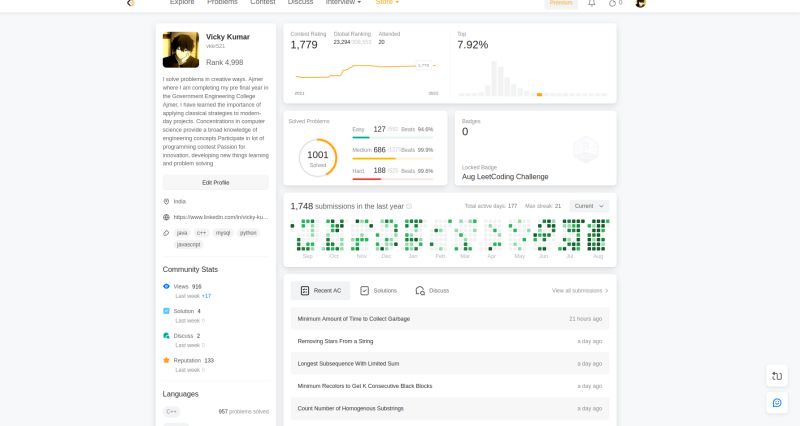Open the LinkedIn profile URL link
This screenshot has height=426, width=800.
coord(220,217)
